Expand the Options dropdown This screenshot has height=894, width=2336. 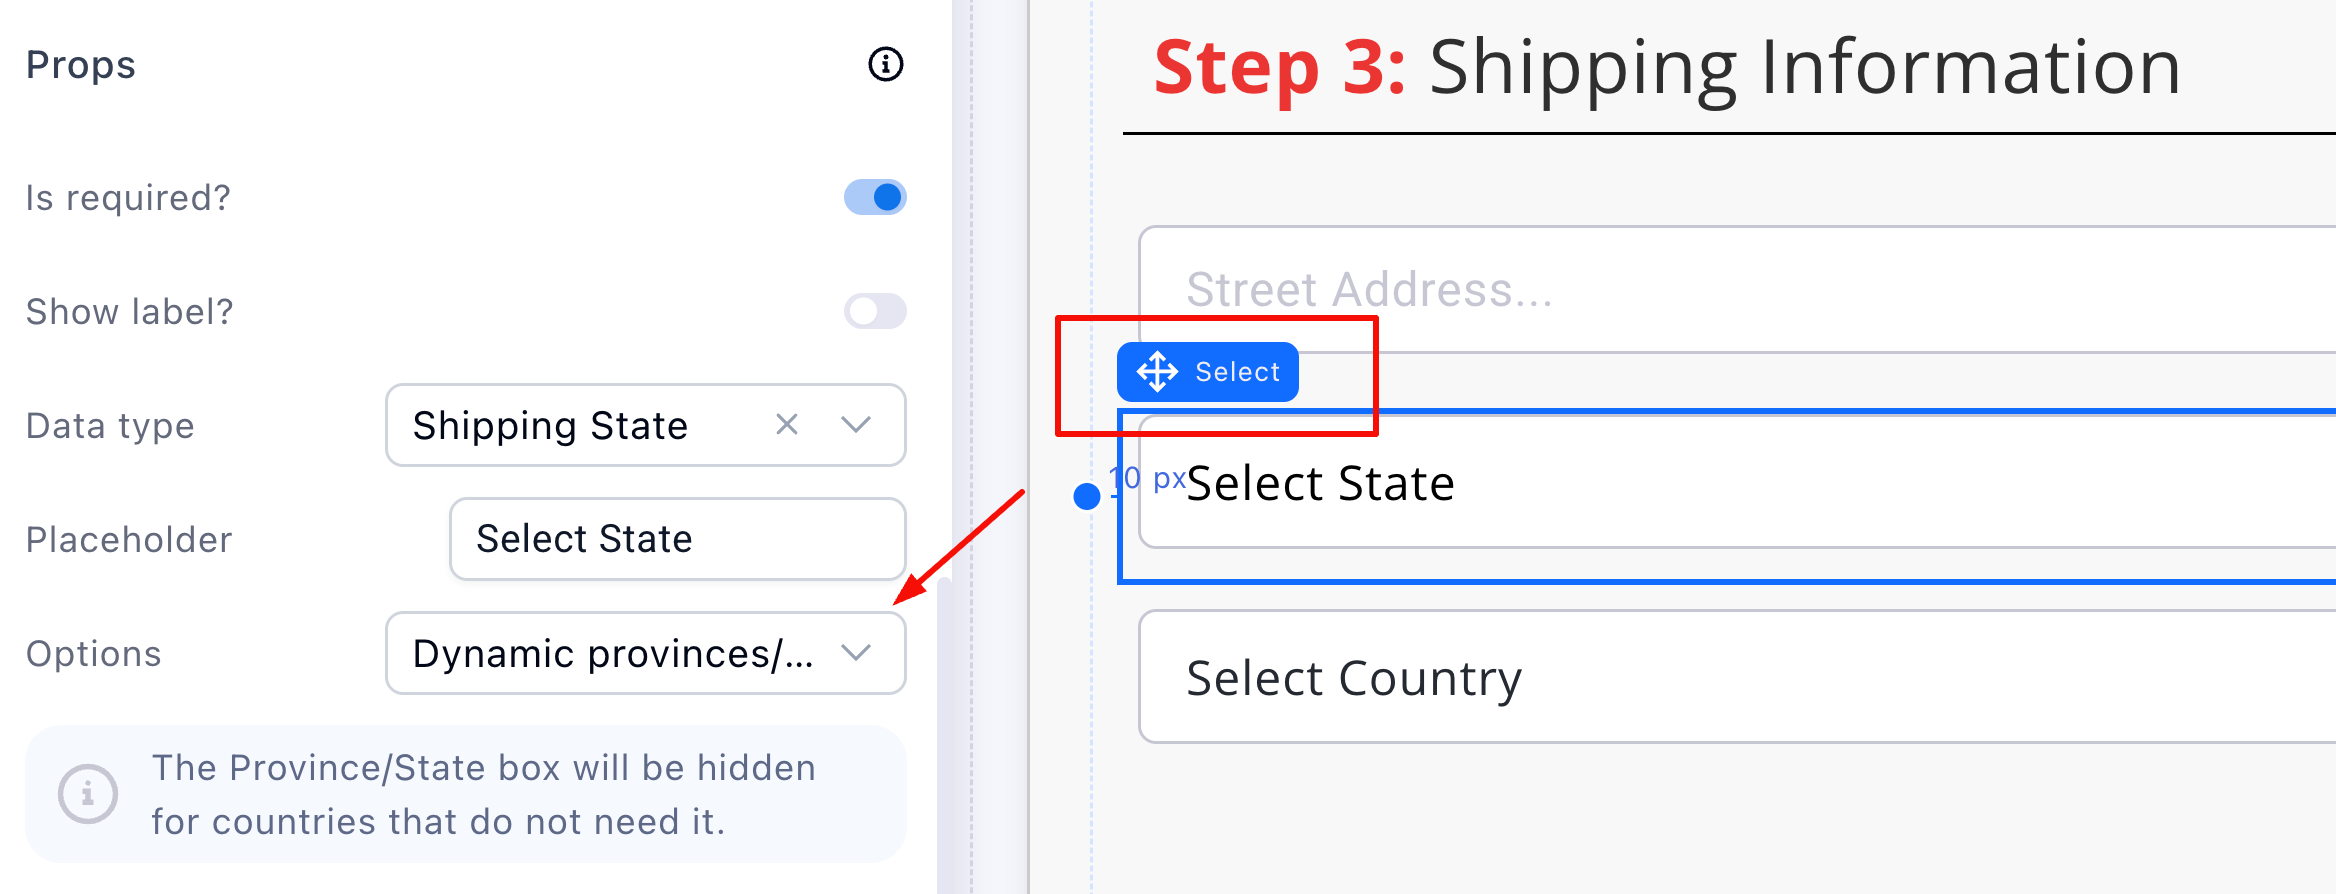(856, 653)
